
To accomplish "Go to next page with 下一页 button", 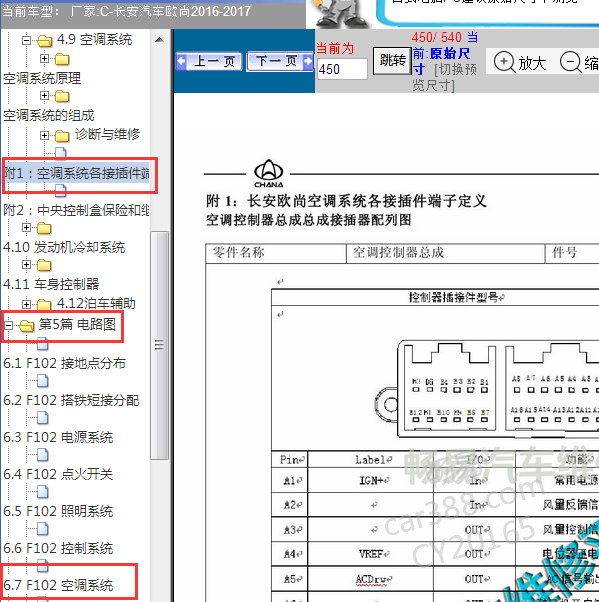I will click(x=280, y=61).
